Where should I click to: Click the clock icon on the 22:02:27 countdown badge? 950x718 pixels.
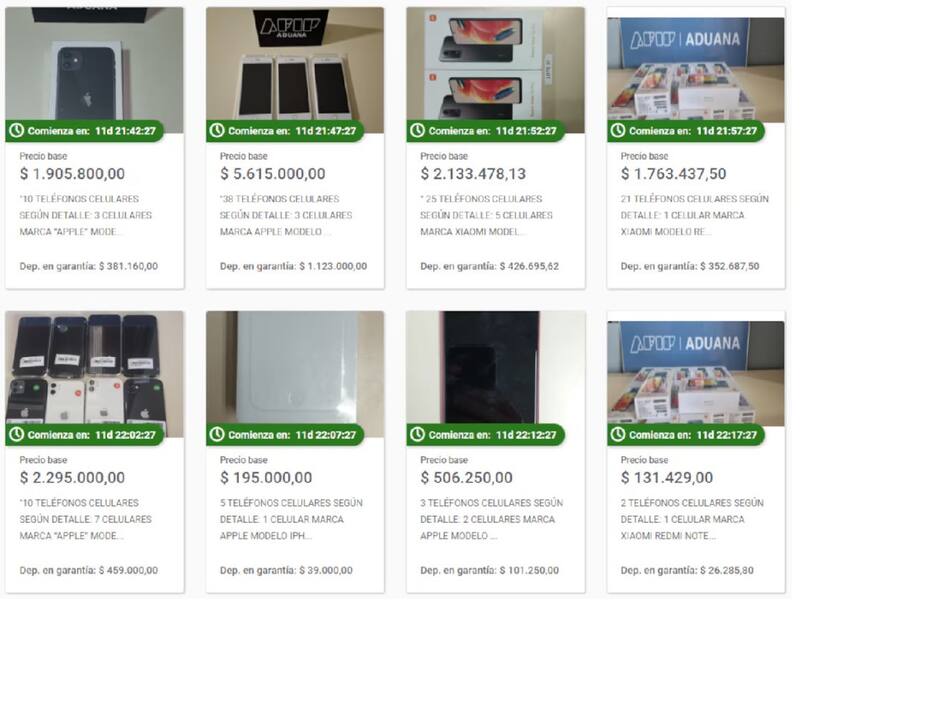point(17,434)
